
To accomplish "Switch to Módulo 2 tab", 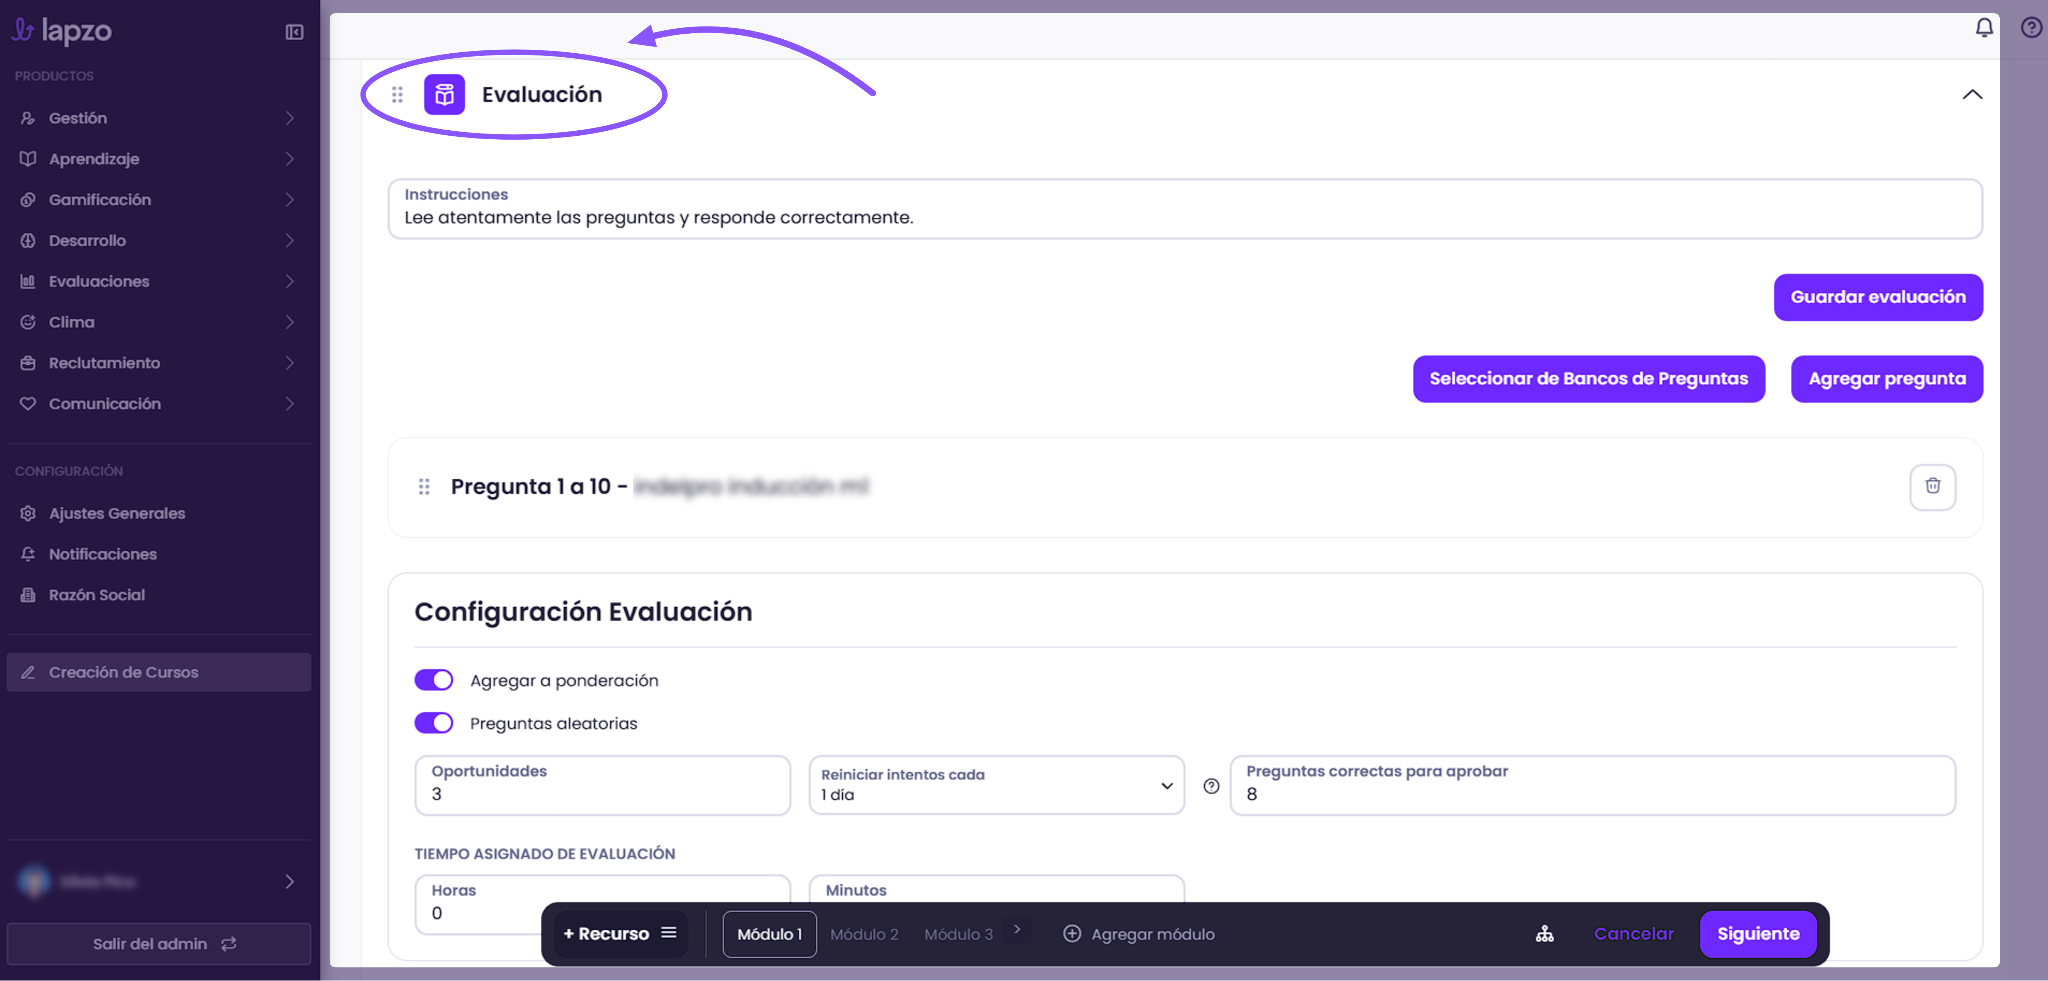I will pos(864,934).
